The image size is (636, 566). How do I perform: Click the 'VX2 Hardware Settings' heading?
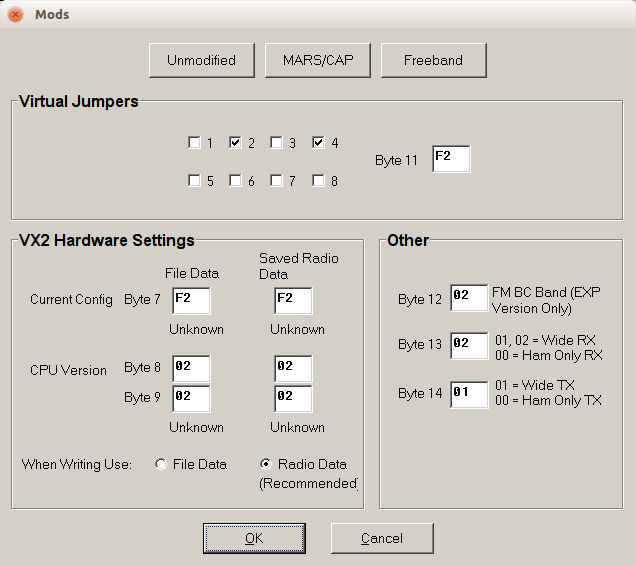(x=107, y=241)
